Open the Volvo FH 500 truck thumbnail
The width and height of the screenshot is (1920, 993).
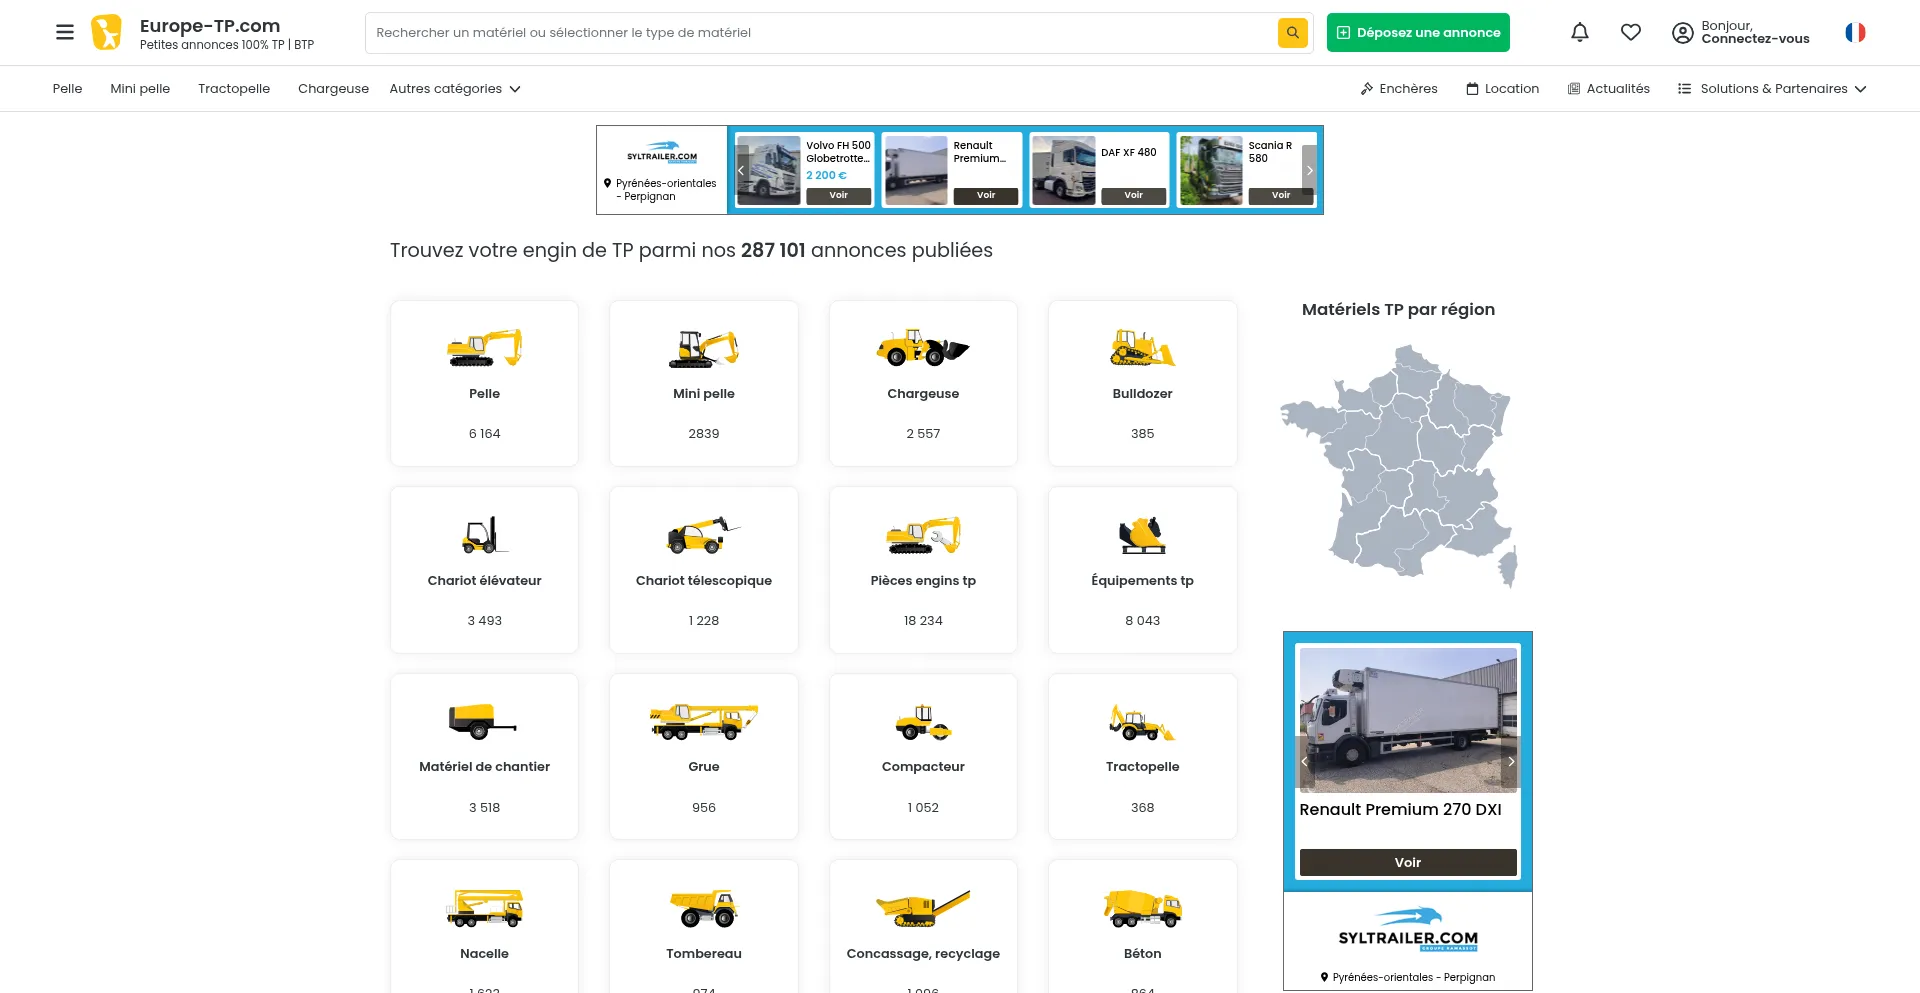768,171
